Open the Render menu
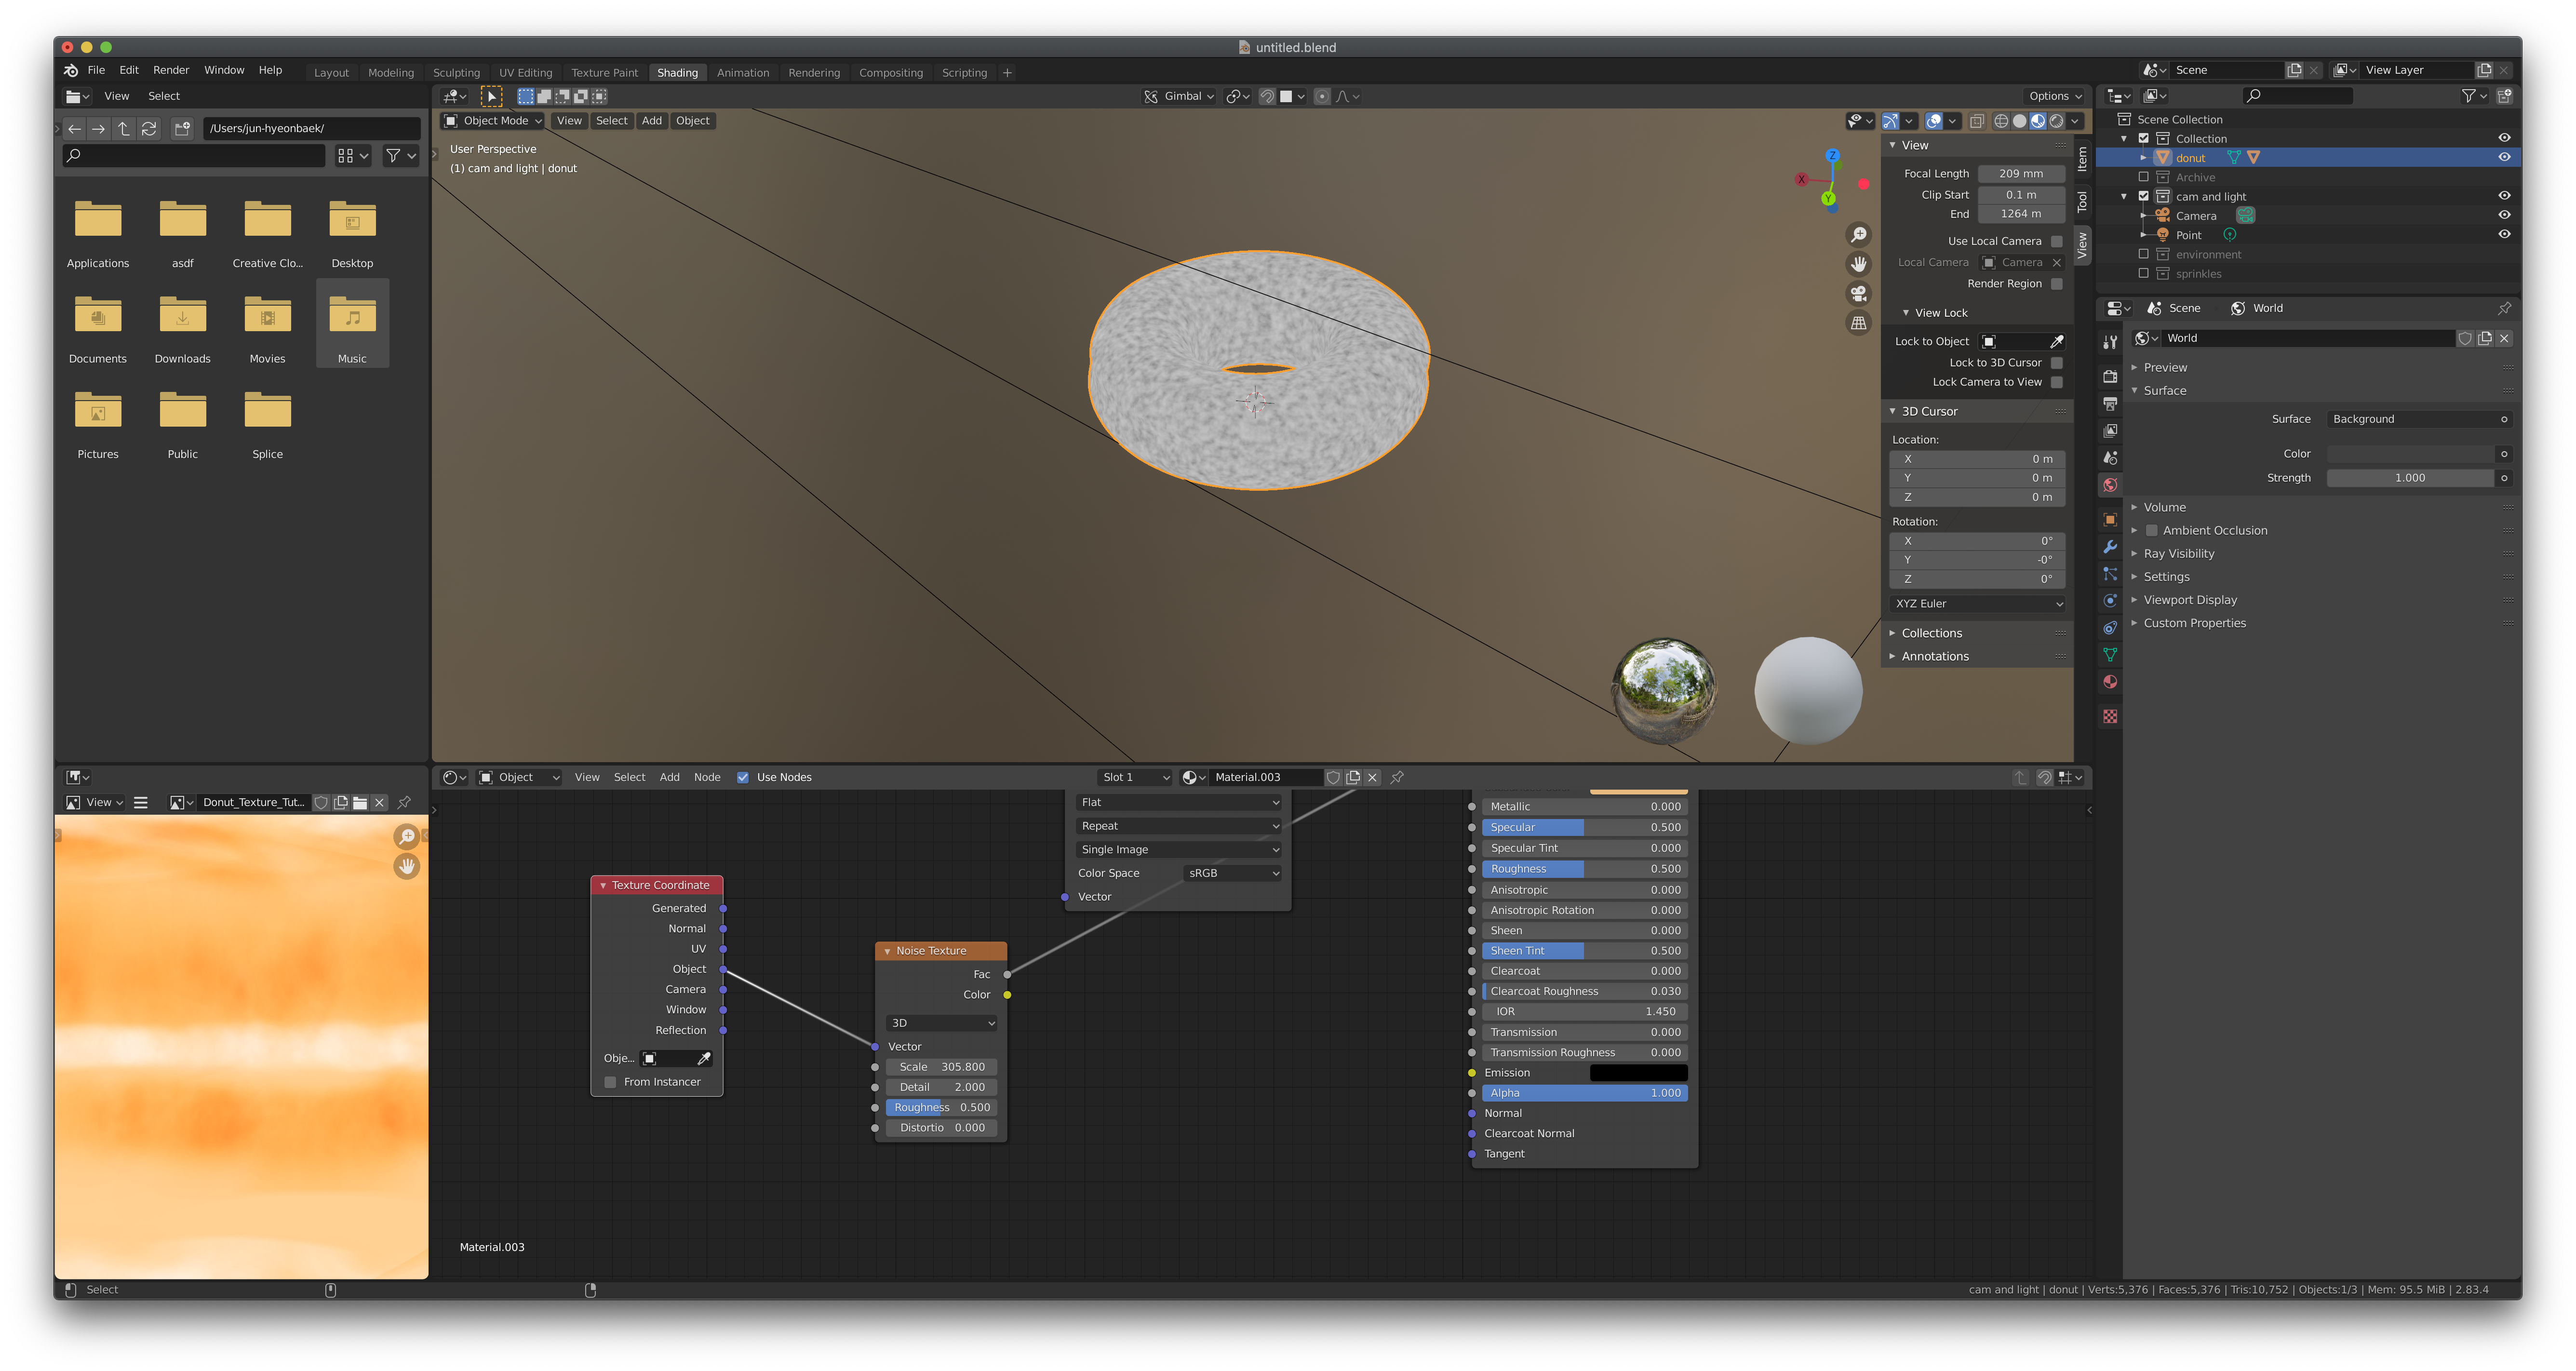The height and width of the screenshot is (1371, 2576). point(171,70)
